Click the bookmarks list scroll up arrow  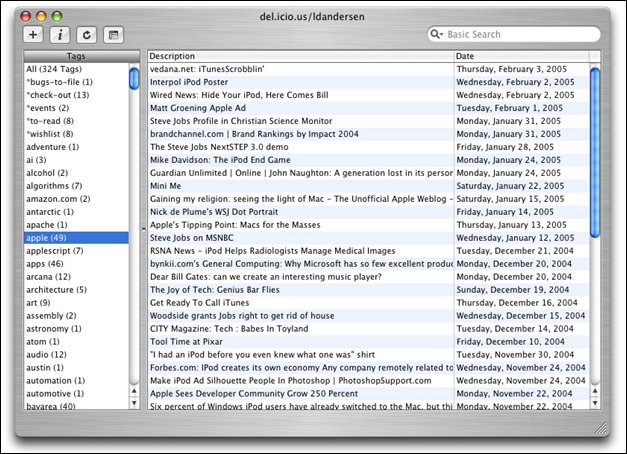595,391
